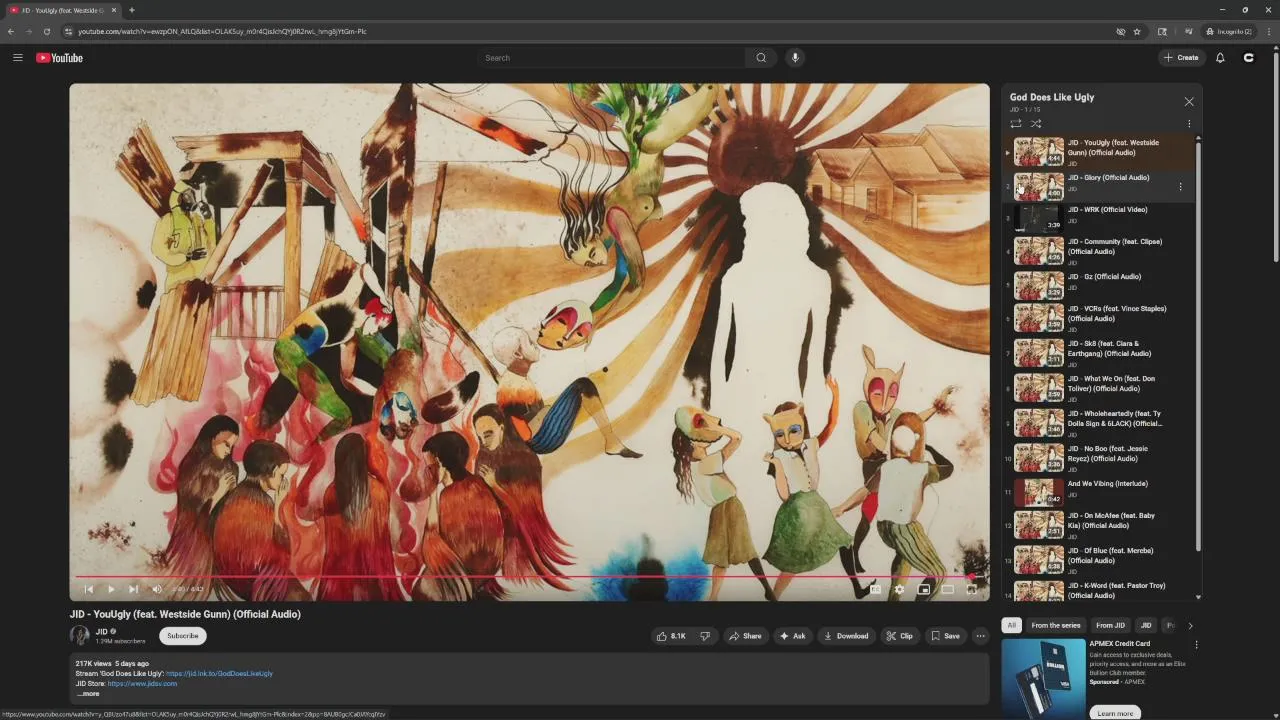Like the video showing 8.1K
This screenshot has width=1280, height=720.
670,636
